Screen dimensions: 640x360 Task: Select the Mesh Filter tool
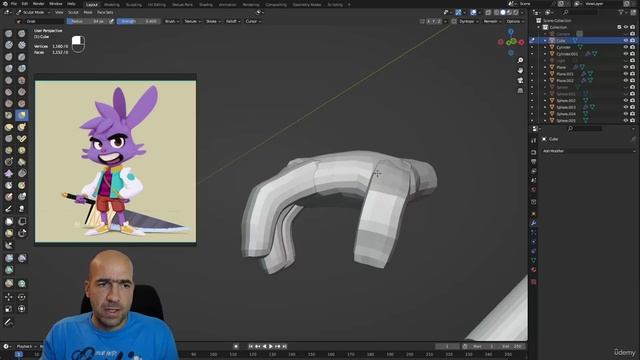point(9,258)
